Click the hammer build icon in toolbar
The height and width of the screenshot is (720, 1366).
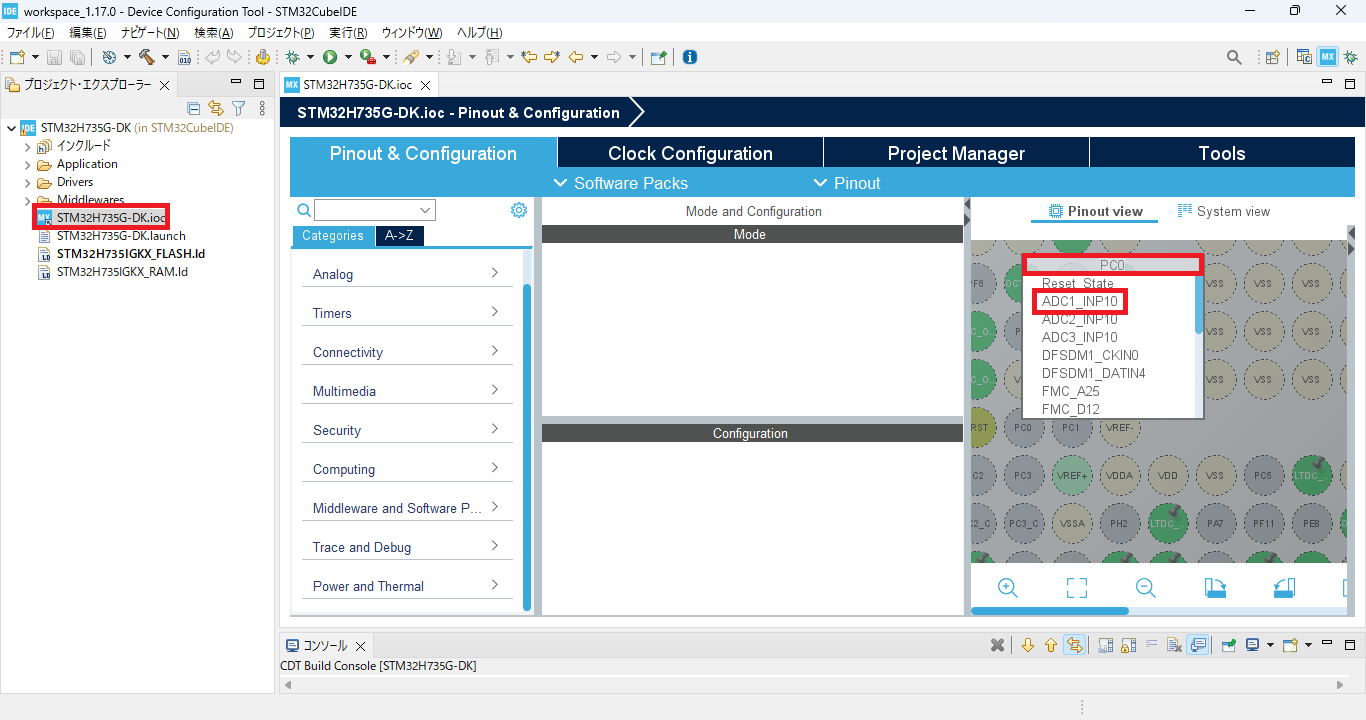tap(147, 57)
